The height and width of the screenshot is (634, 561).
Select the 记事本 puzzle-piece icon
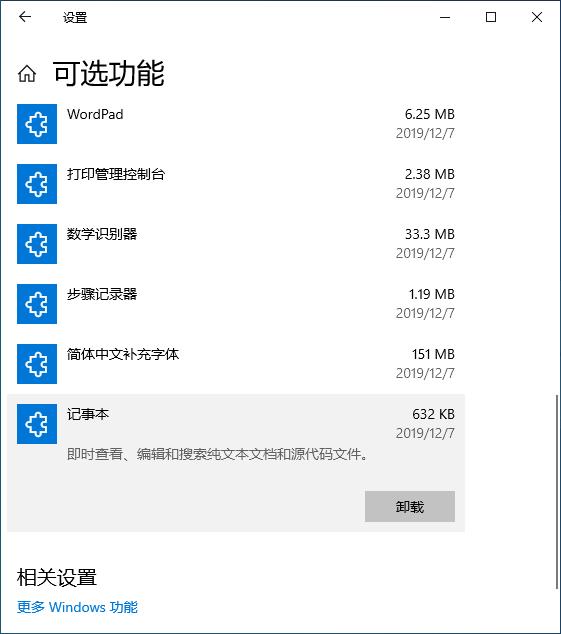tap(37, 424)
